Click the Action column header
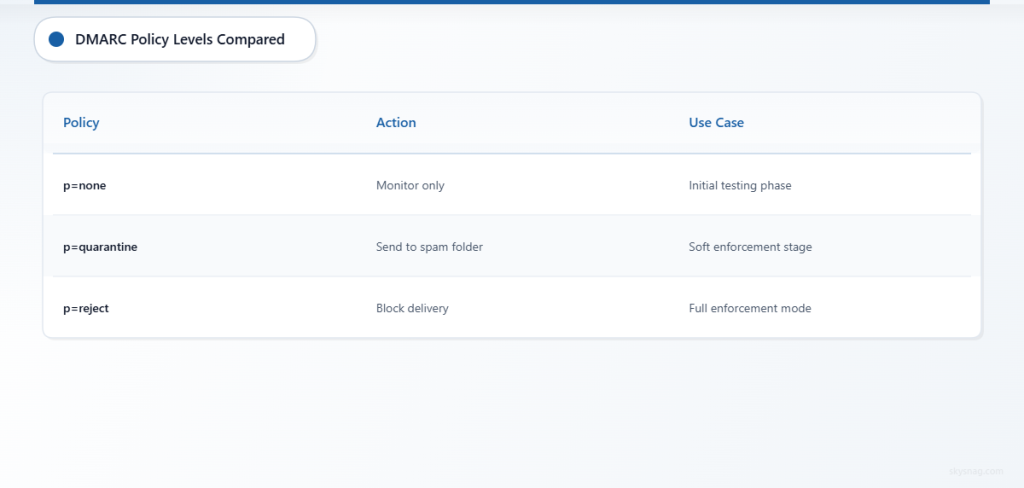This screenshot has height=488, width=1024. [396, 122]
